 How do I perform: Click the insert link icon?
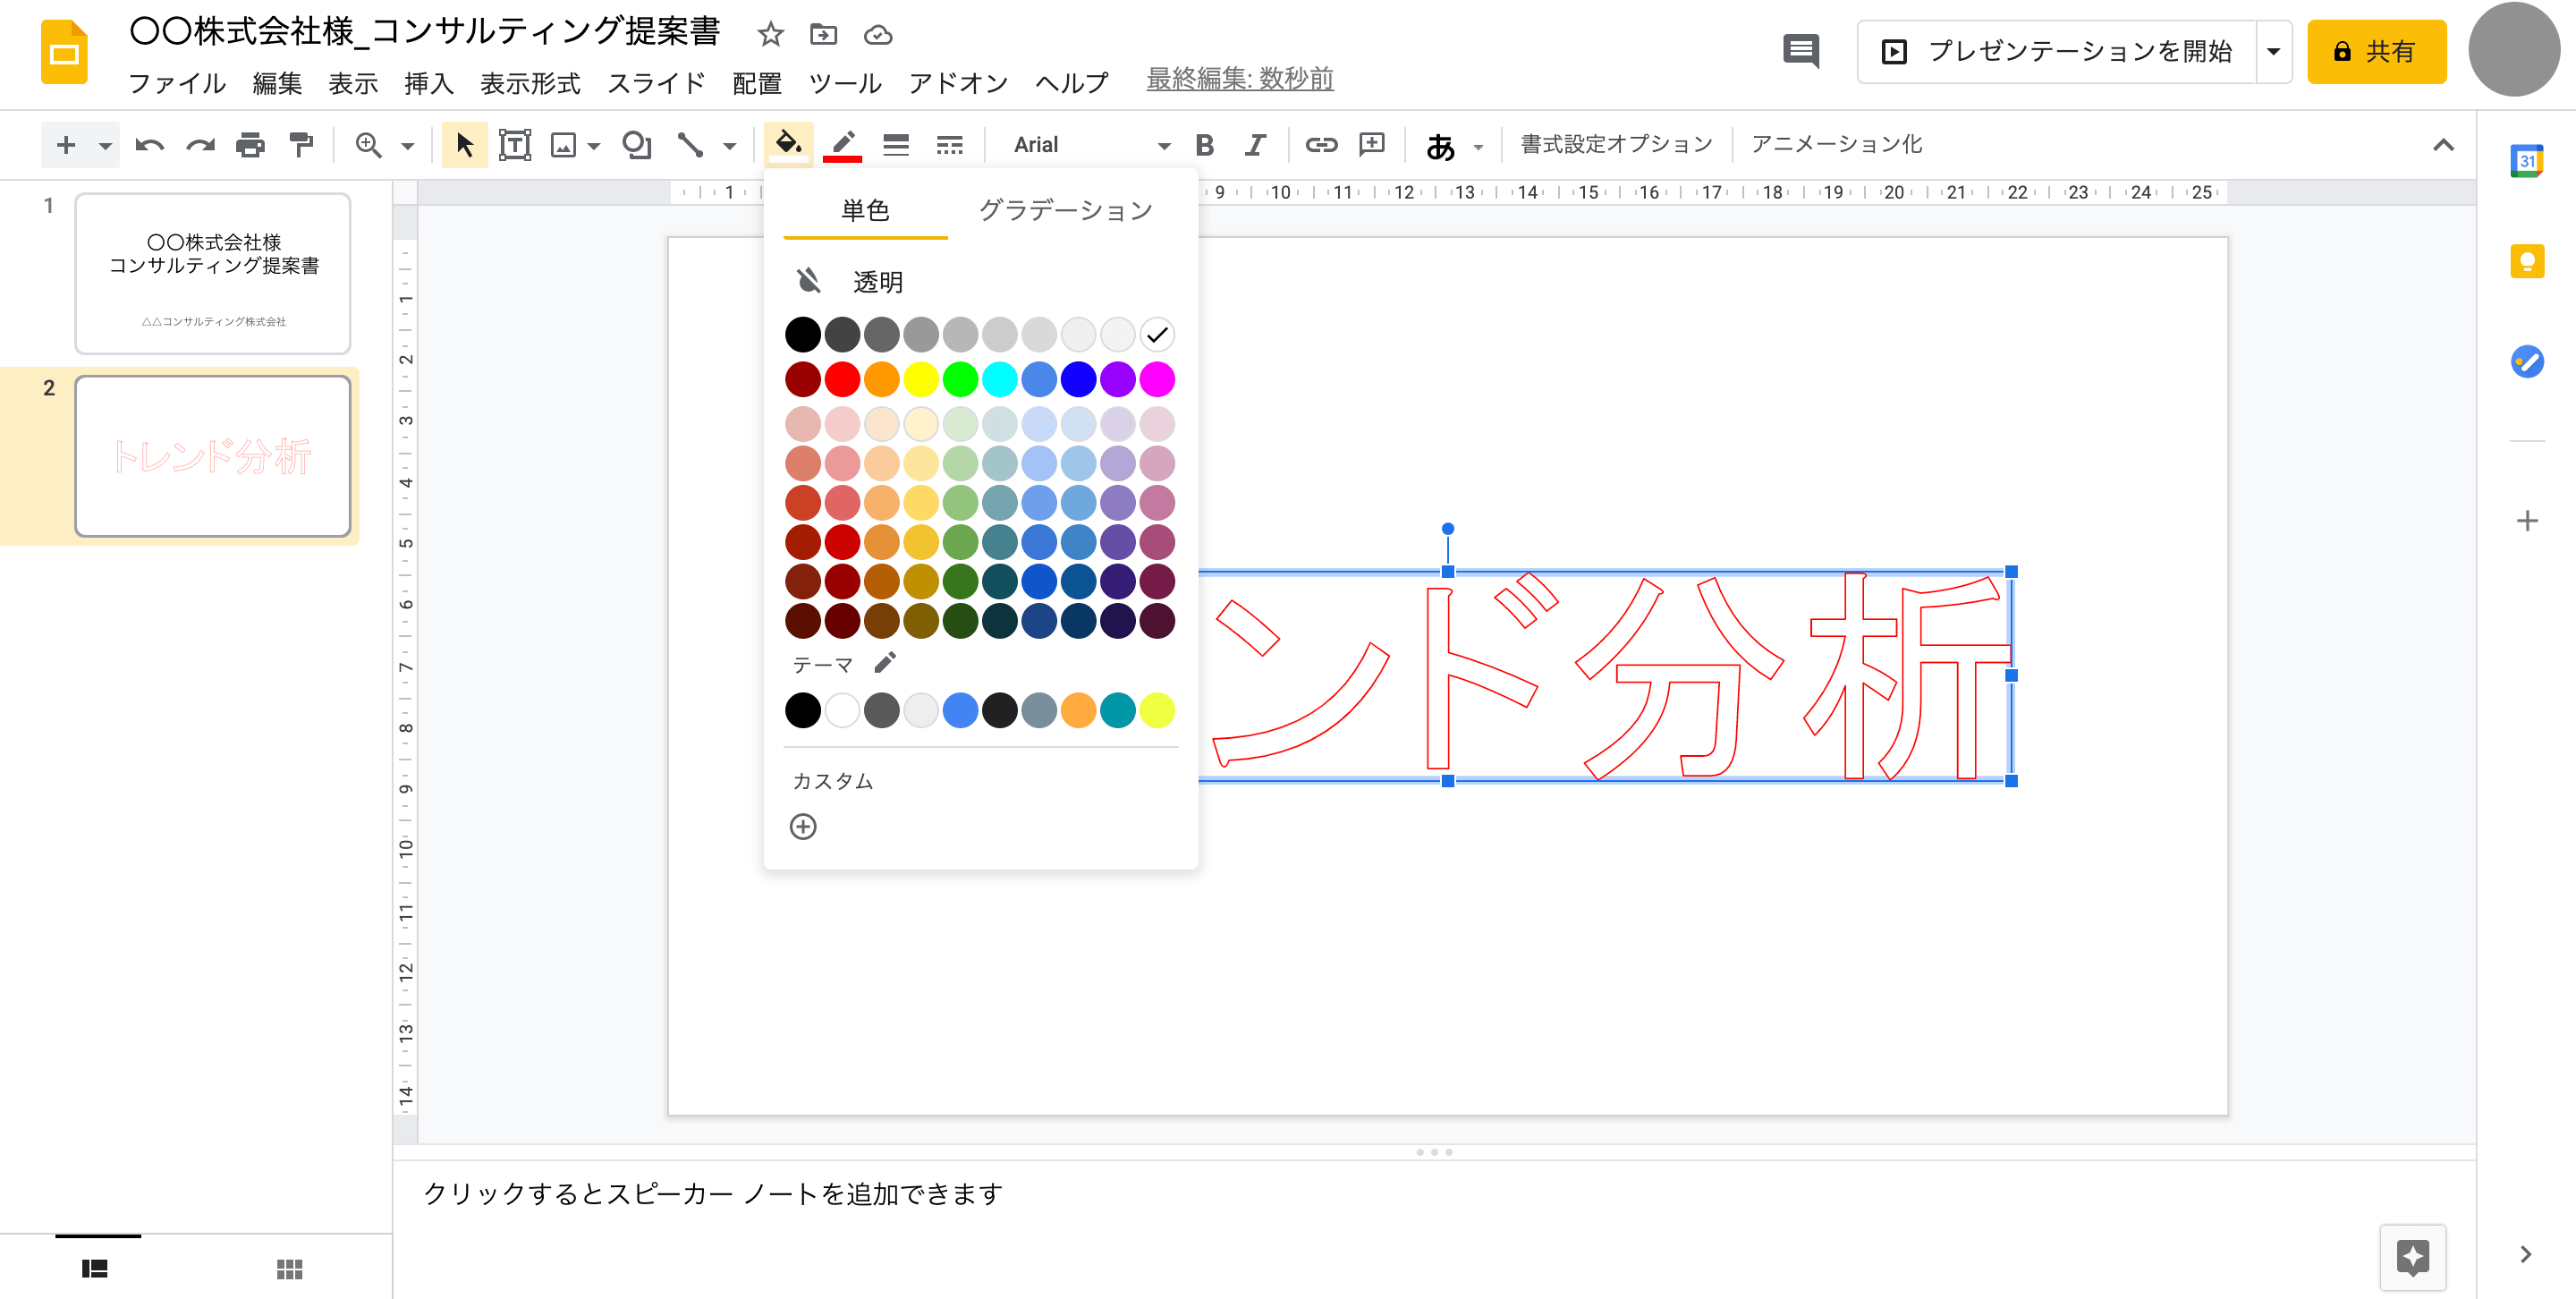pos(1321,145)
